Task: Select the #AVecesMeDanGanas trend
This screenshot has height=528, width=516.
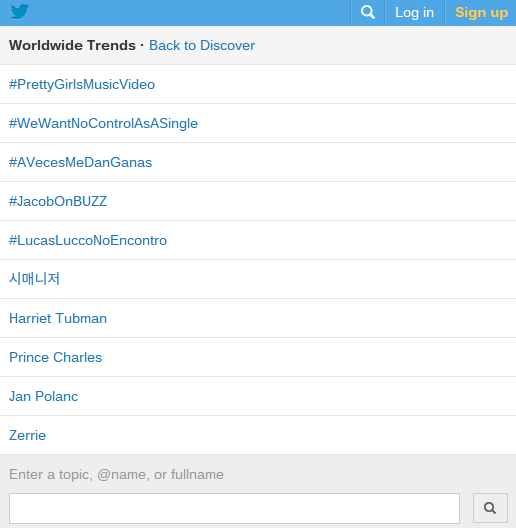Action: click(x=80, y=163)
